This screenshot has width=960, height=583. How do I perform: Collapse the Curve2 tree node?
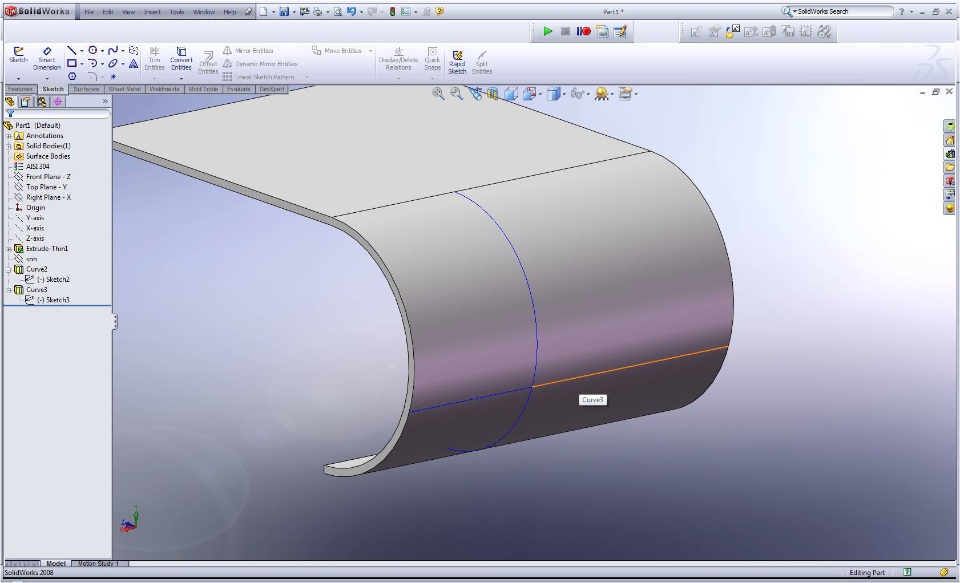click(x=9, y=269)
